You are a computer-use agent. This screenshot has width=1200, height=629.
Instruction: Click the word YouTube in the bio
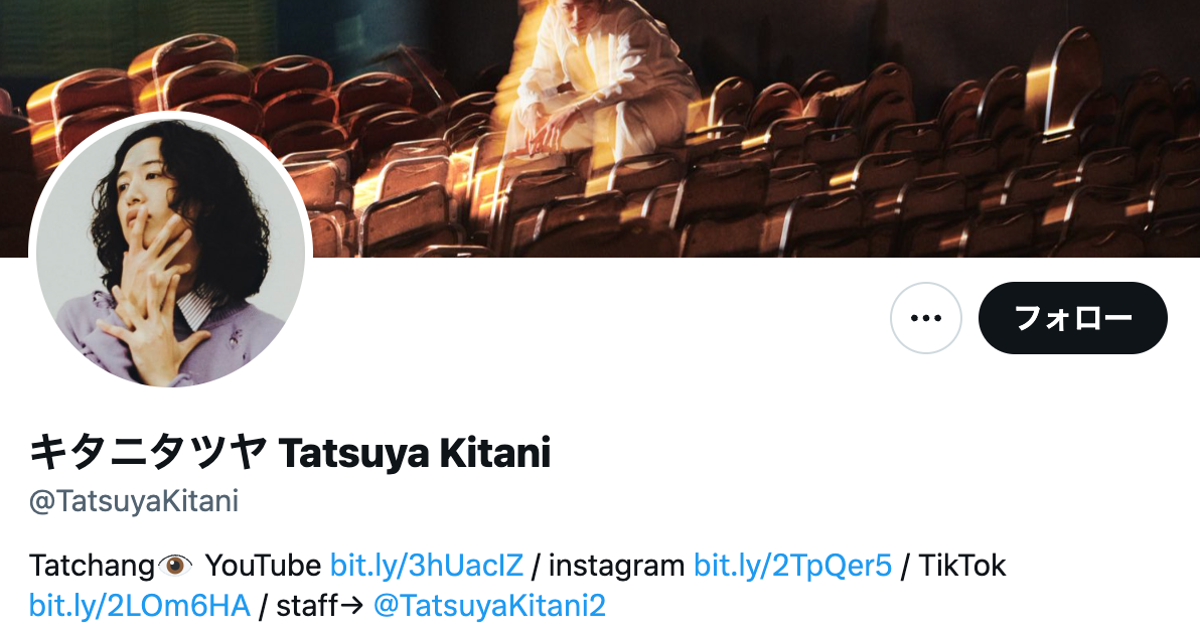point(263,566)
